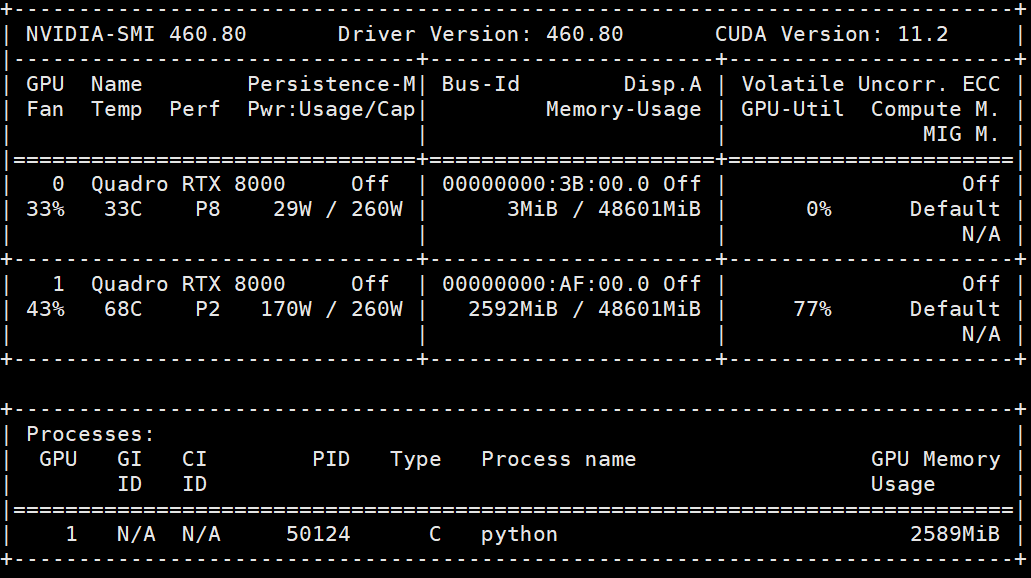Click the 68C temperature value
The image size is (1031, 578).
[x=123, y=309]
